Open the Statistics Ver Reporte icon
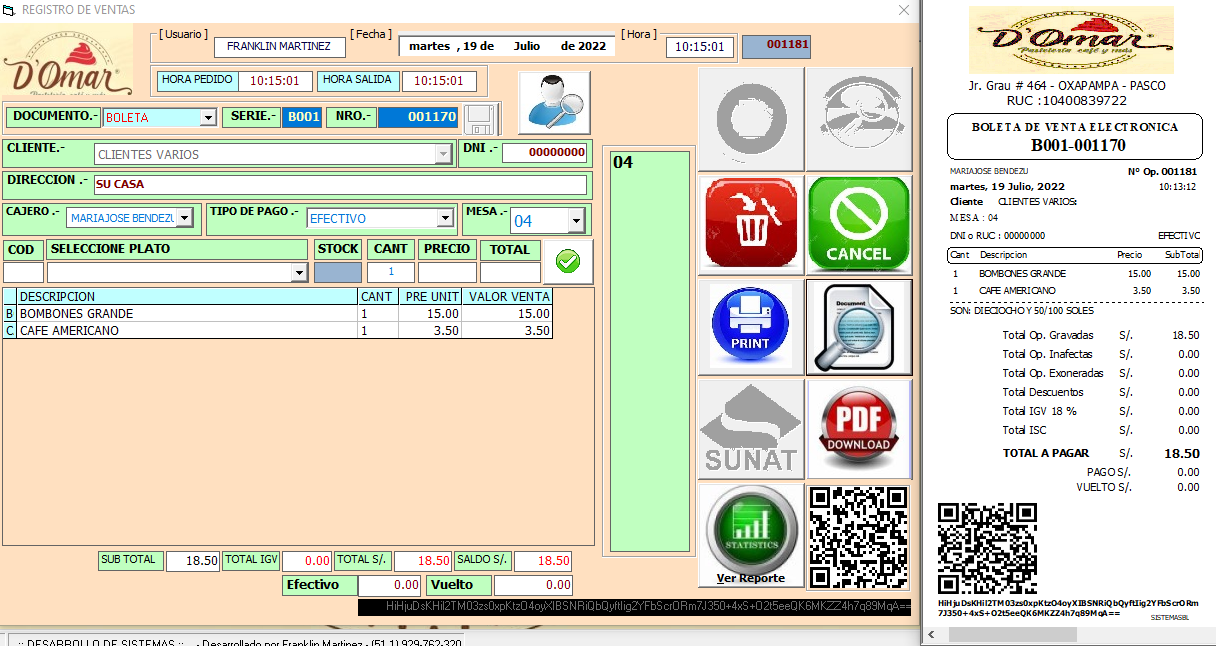The image size is (1216, 646). pos(752,535)
